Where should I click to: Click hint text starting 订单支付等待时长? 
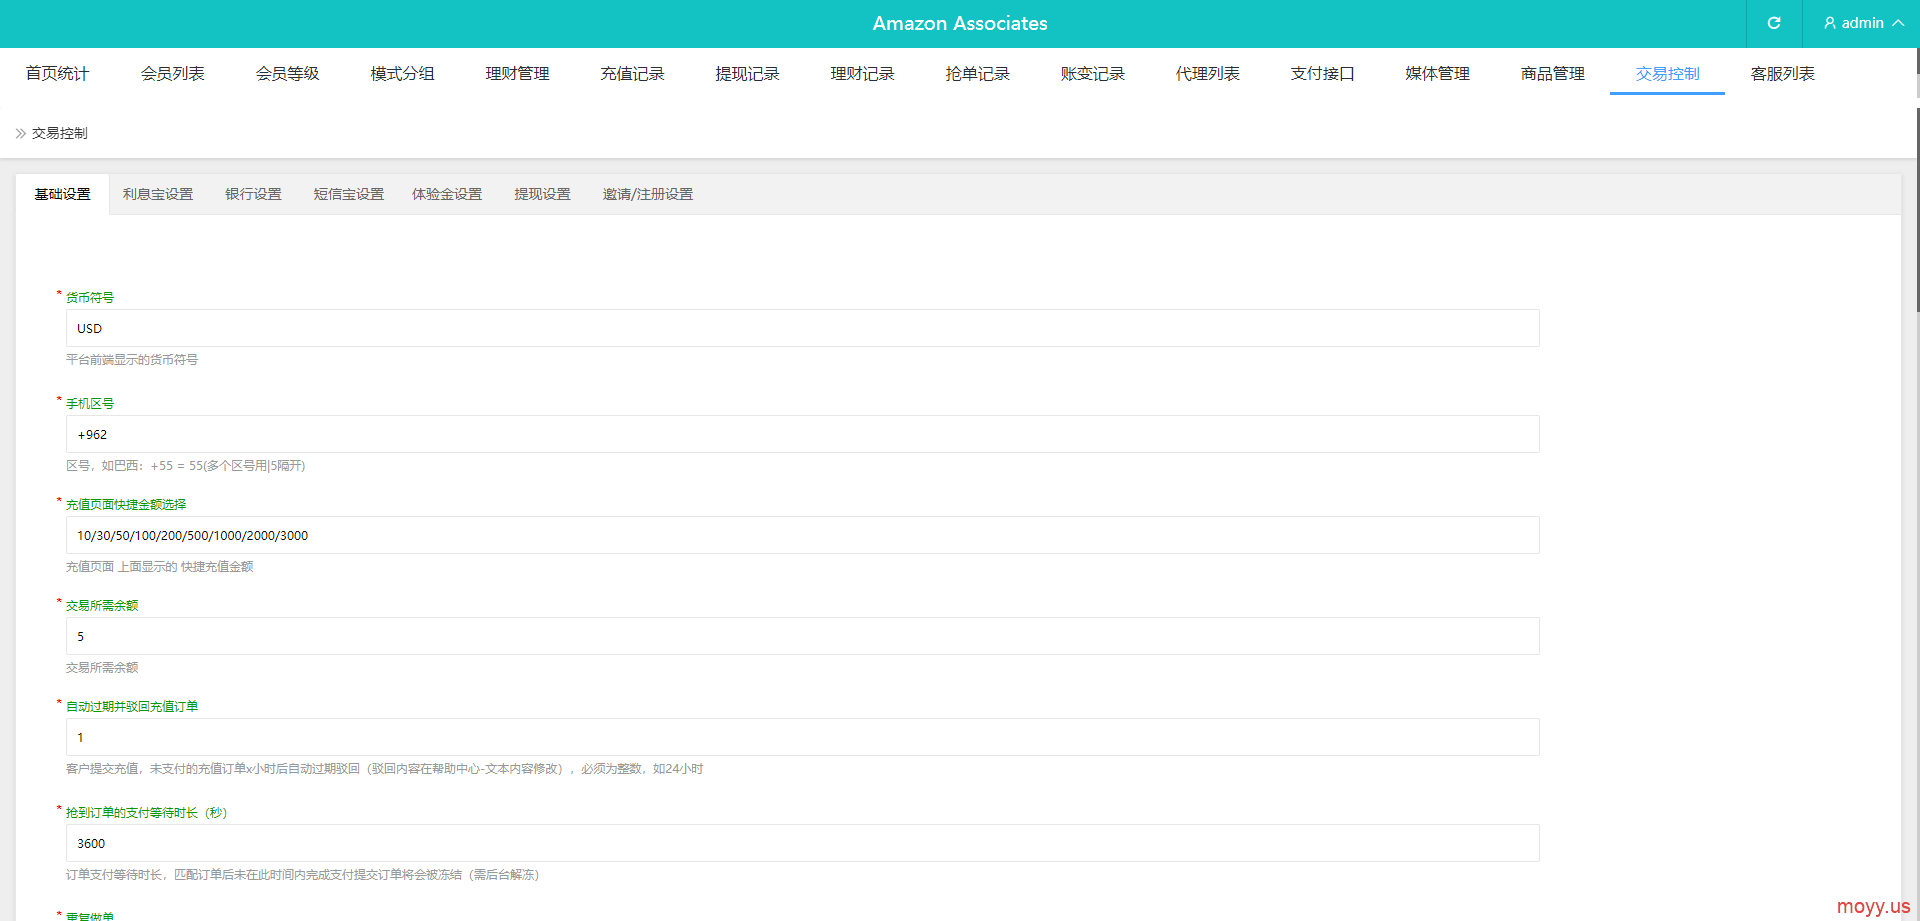click(x=303, y=874)
